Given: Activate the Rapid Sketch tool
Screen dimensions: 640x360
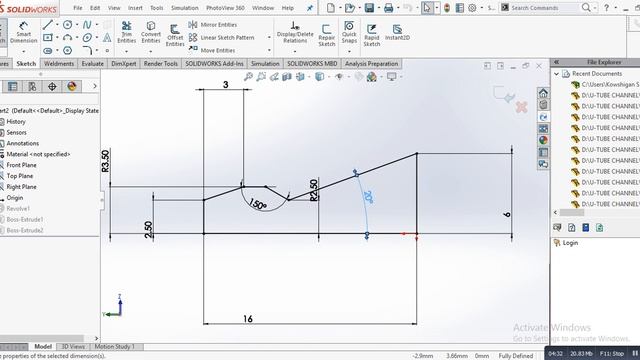Looking at the screenshot, I should pos(371,35).
